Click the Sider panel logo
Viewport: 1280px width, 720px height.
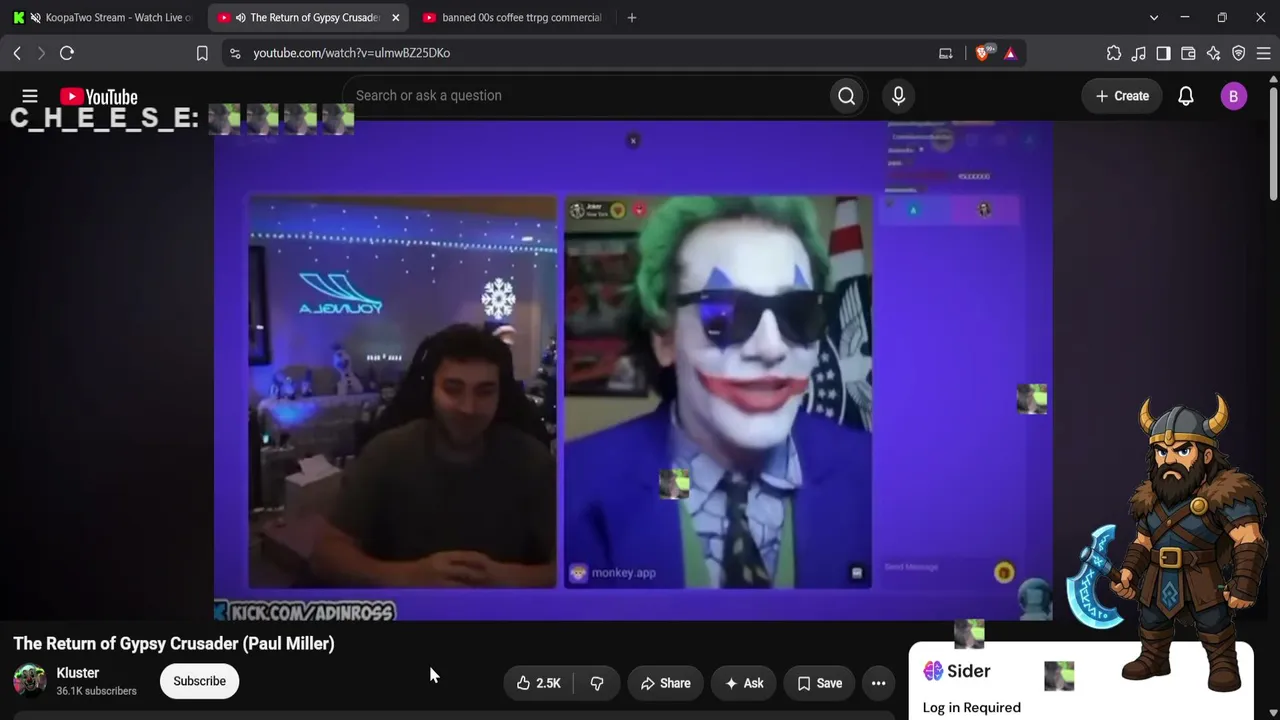(957, 671)
